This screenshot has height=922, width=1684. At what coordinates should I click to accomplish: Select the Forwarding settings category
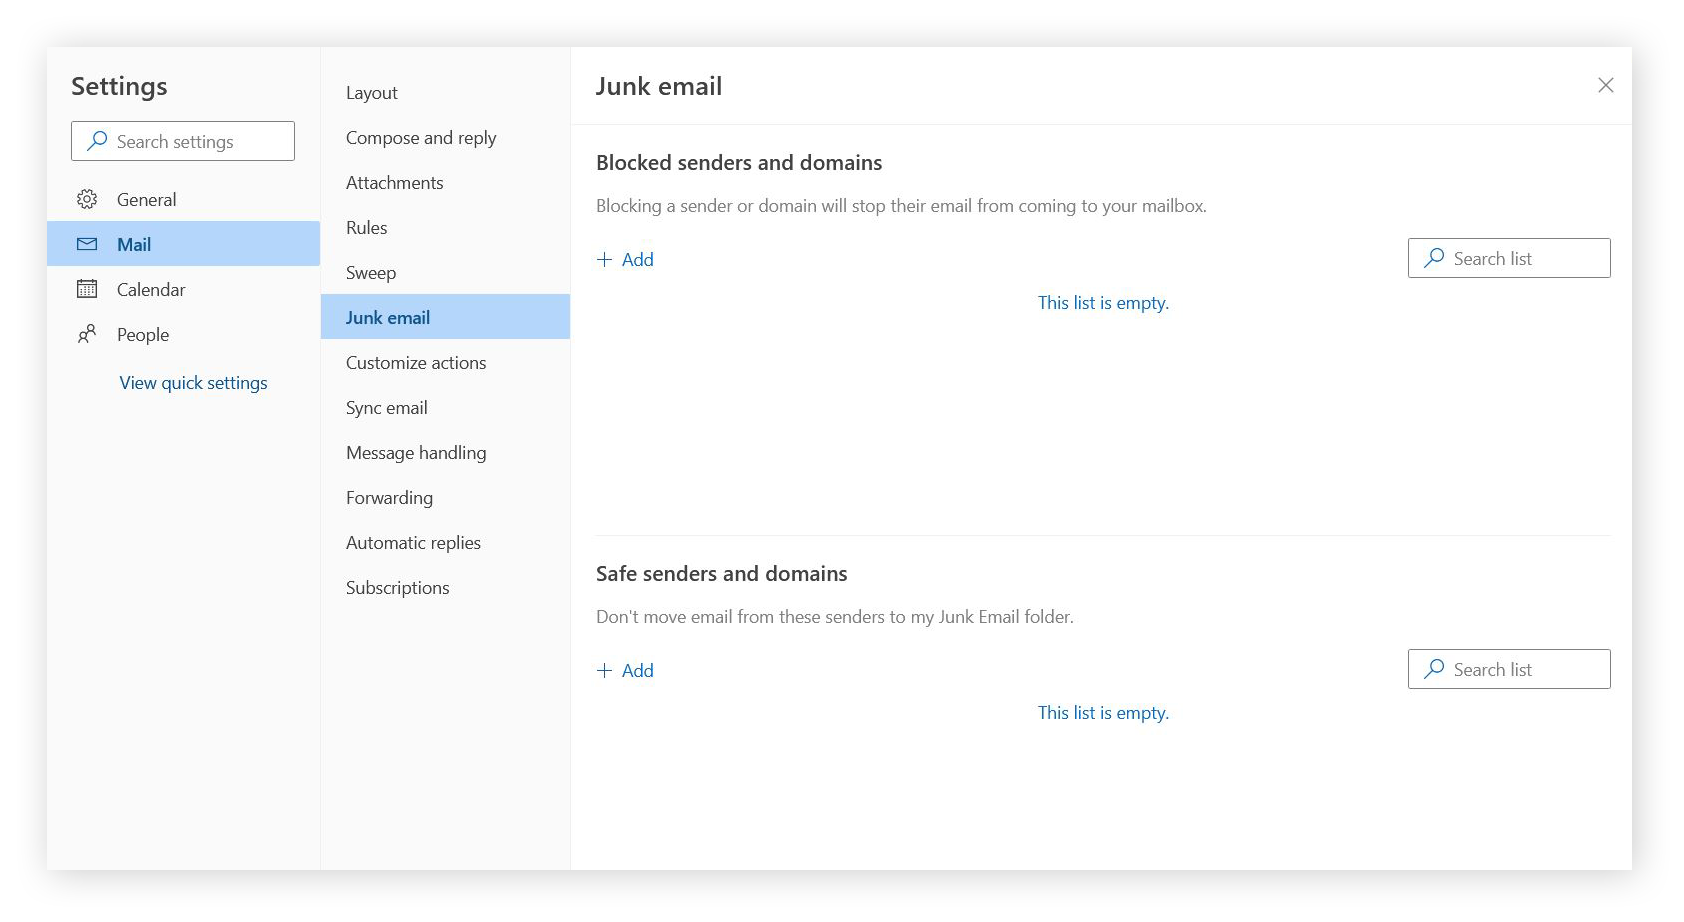[389, 497]
